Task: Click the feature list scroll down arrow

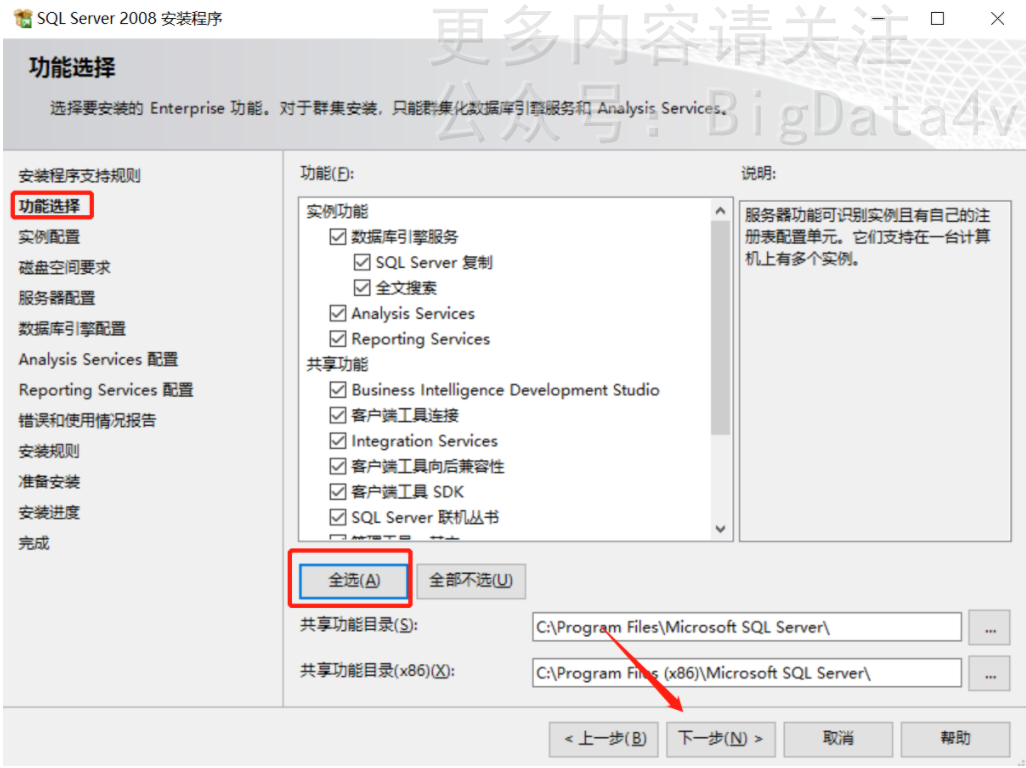Action: pyautogui.click(x=720, y=529)
